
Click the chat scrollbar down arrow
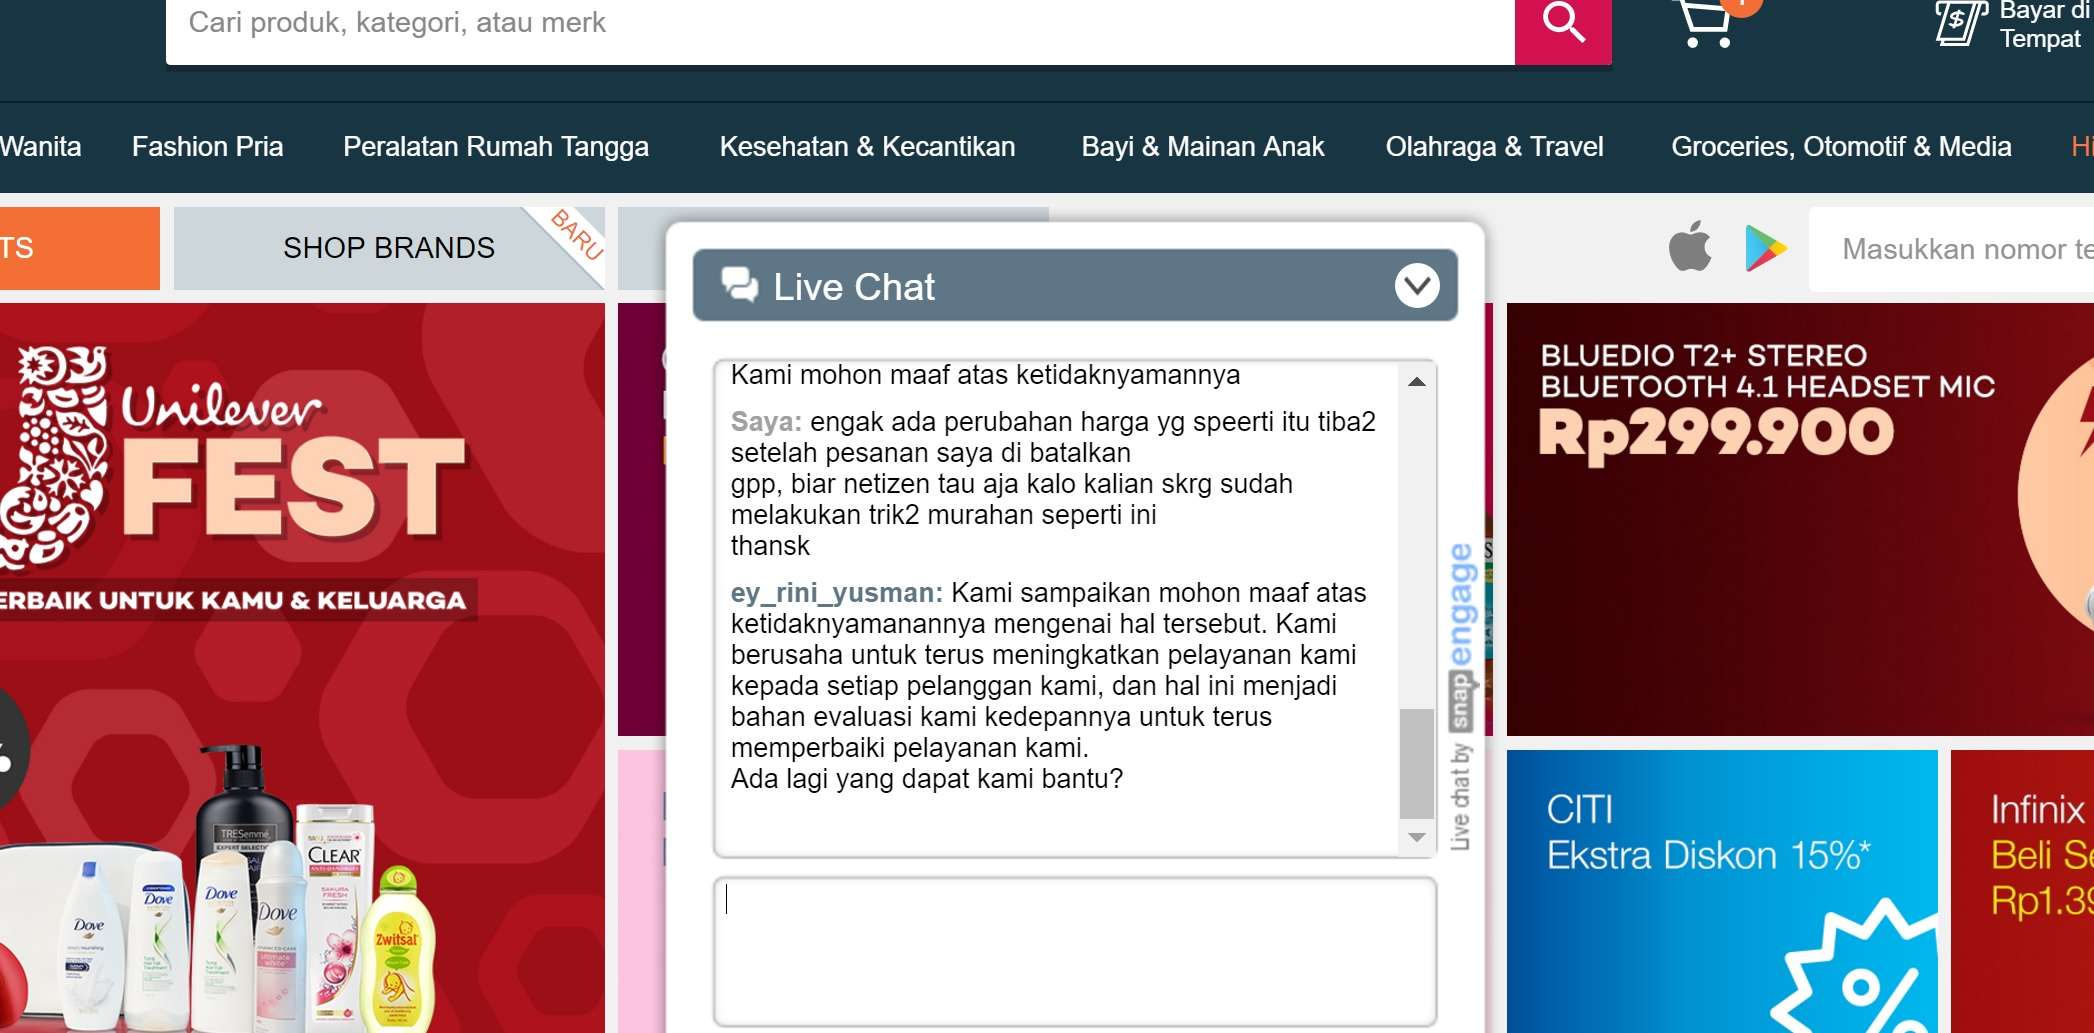[1417, 838]
